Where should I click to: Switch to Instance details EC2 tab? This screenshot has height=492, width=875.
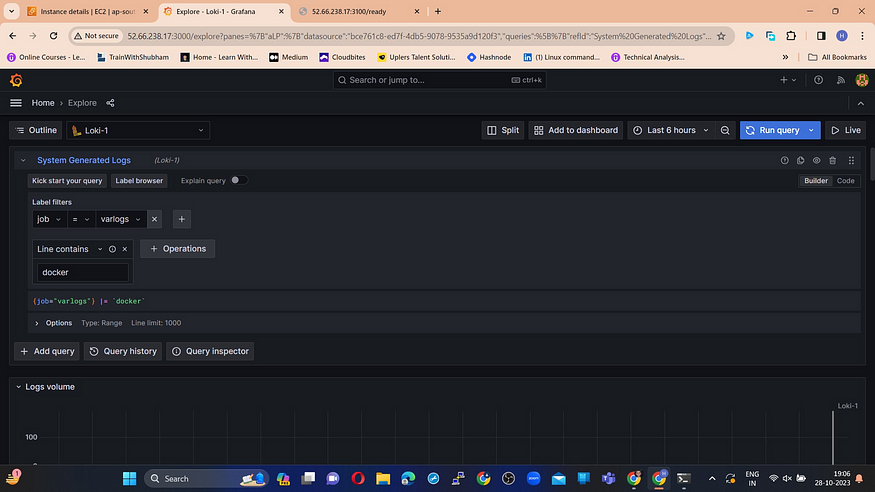[x=88, y=11]
